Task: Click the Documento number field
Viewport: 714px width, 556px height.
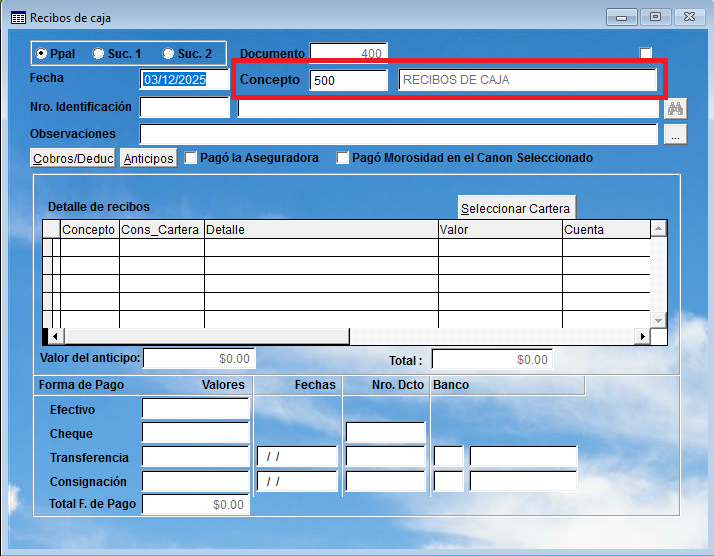Action: [348, 53]
